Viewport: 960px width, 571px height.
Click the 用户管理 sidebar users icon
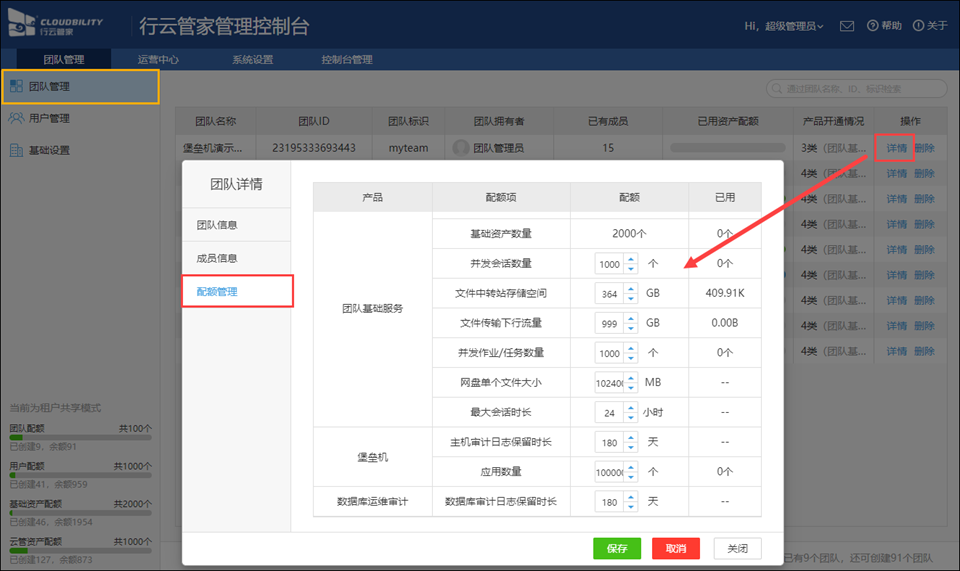(x=16, y=118)
